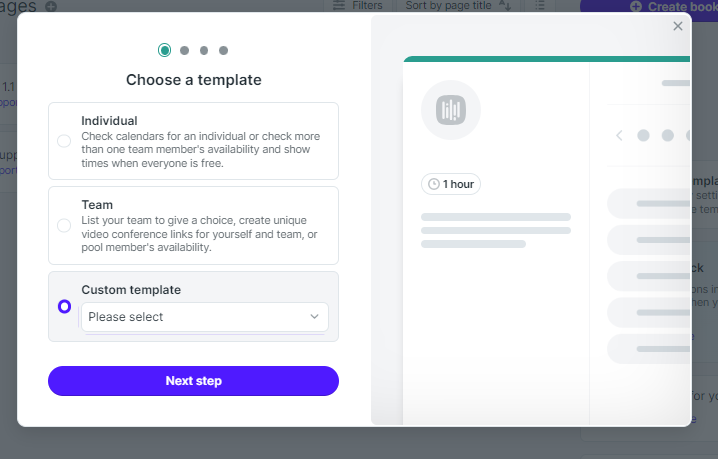Click the plus icon on Create booking button

[x=636, y=6]
